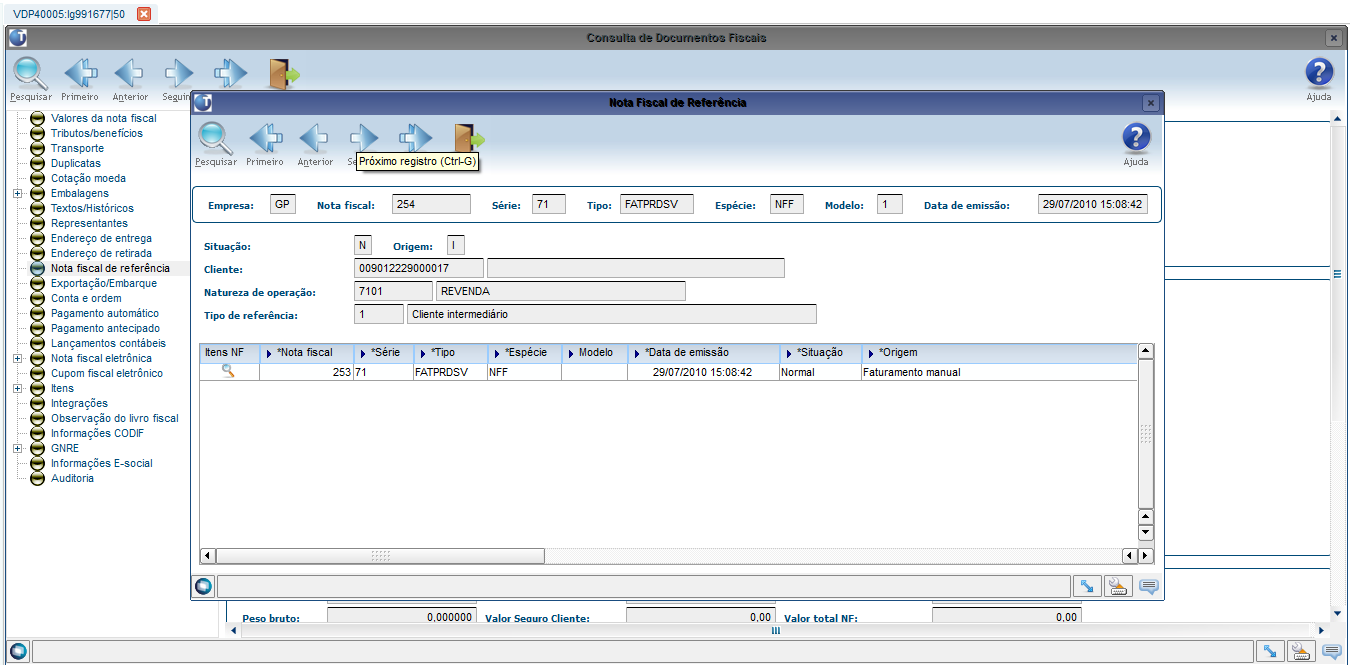Open Lançamentos contábeis tree item
This screenshot has width=1350, height=665.
tap(108, 343)
